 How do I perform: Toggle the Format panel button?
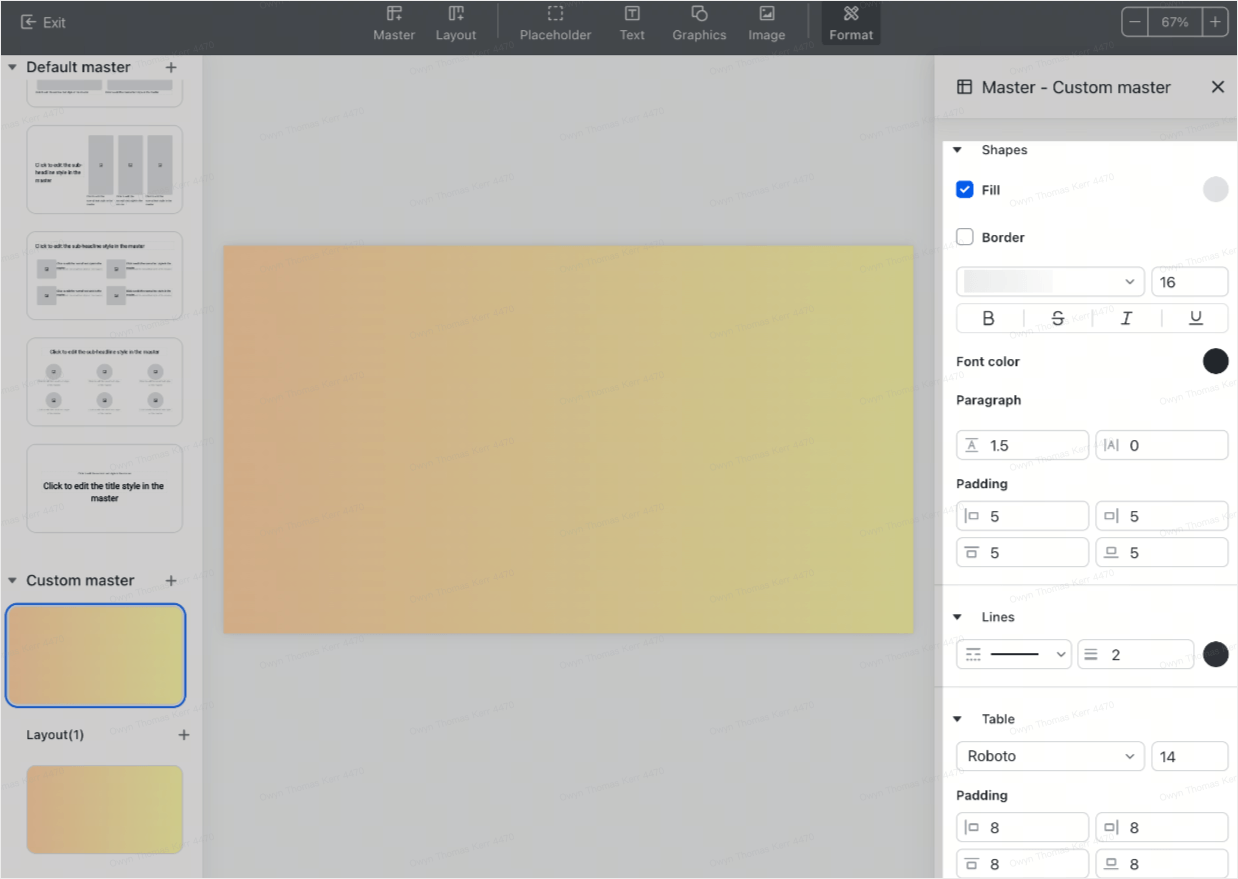point(851,23)
